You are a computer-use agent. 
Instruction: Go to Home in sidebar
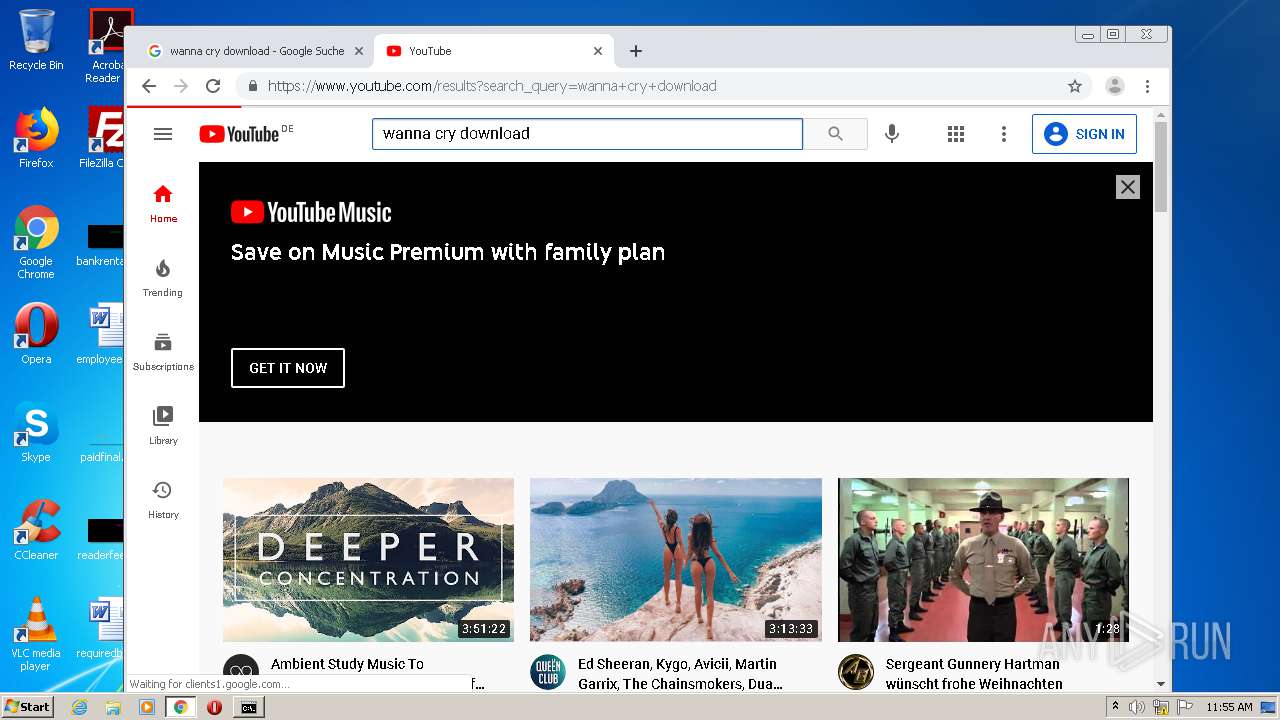163,203
